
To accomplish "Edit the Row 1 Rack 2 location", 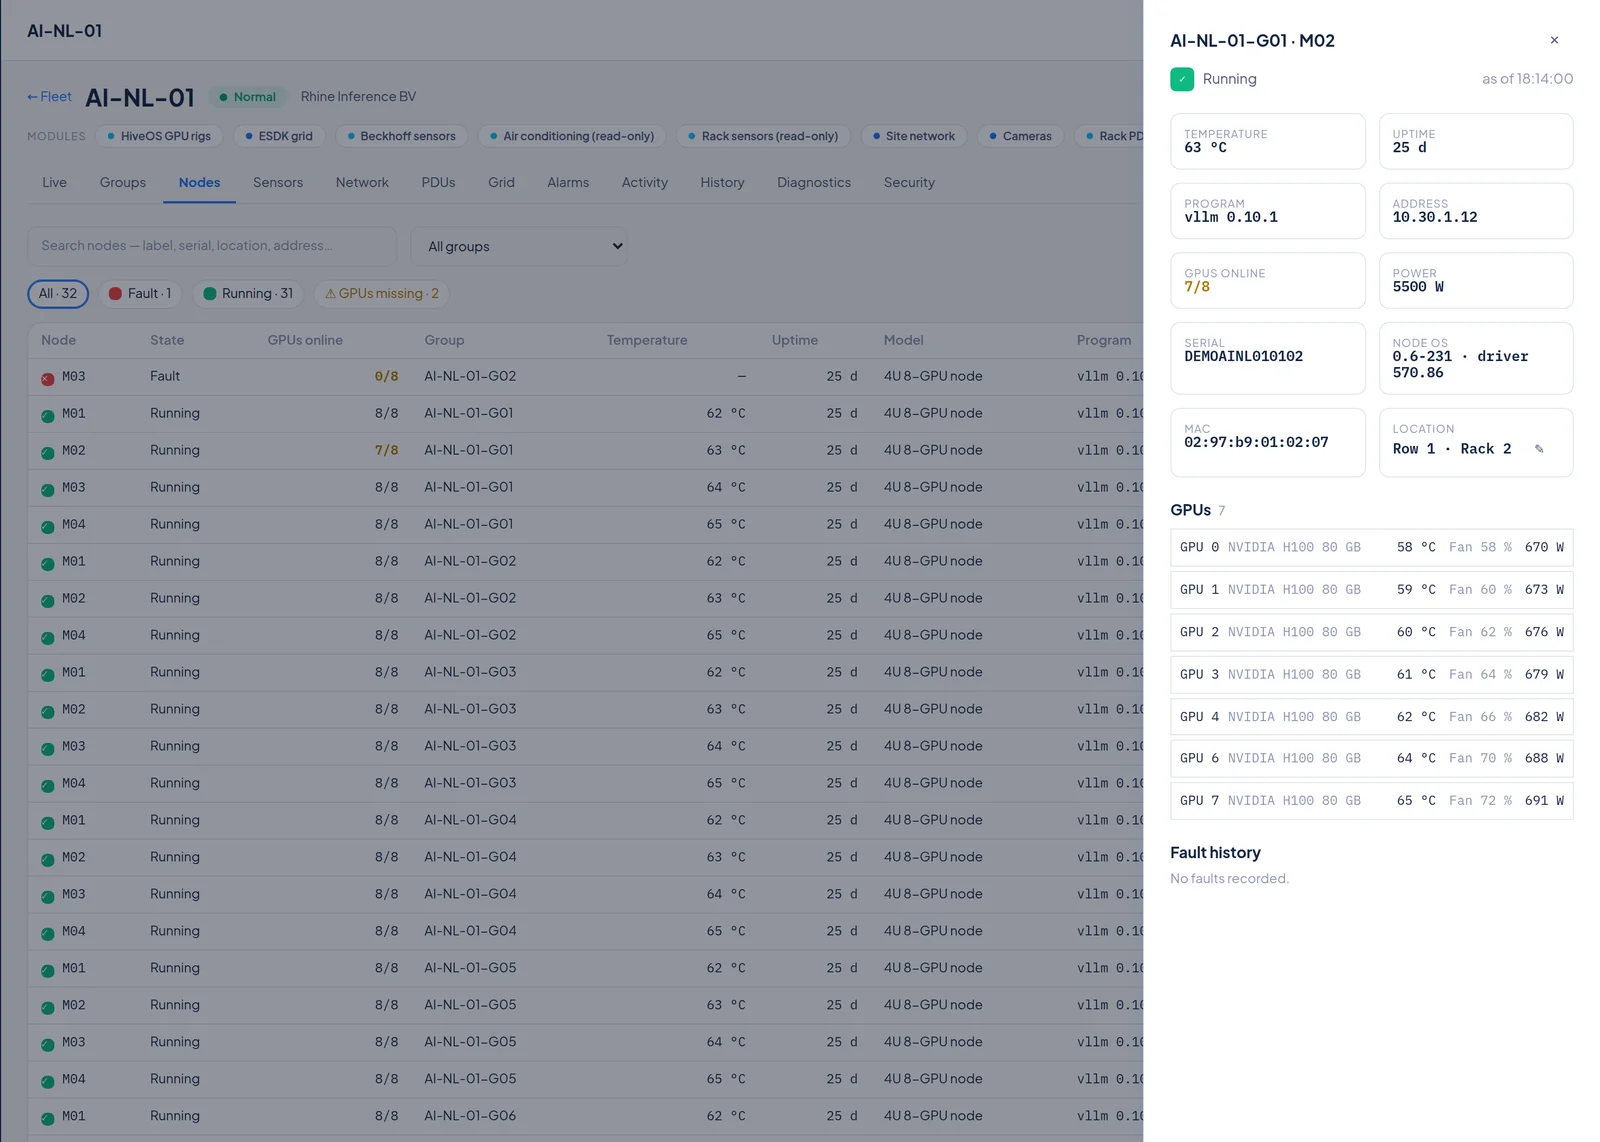I will coord(1539,449).
